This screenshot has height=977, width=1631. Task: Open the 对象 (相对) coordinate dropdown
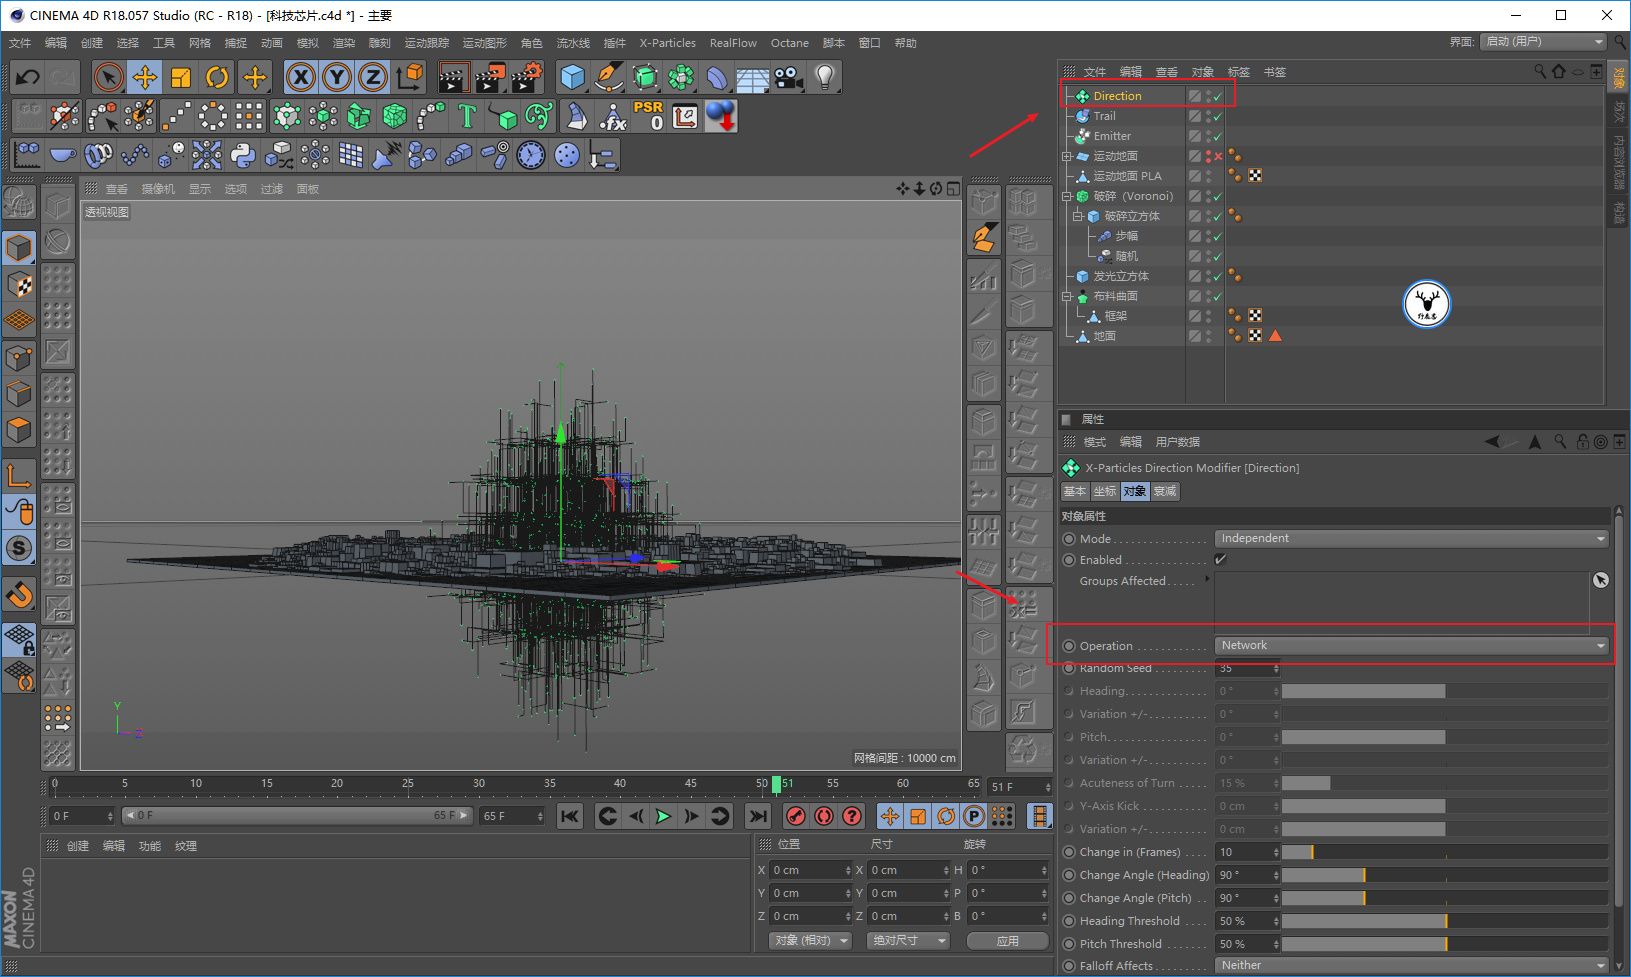[x=810, y=941]
